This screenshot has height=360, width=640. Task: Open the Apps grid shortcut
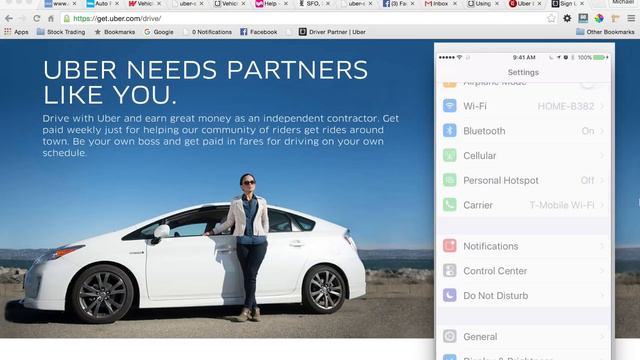16,32
